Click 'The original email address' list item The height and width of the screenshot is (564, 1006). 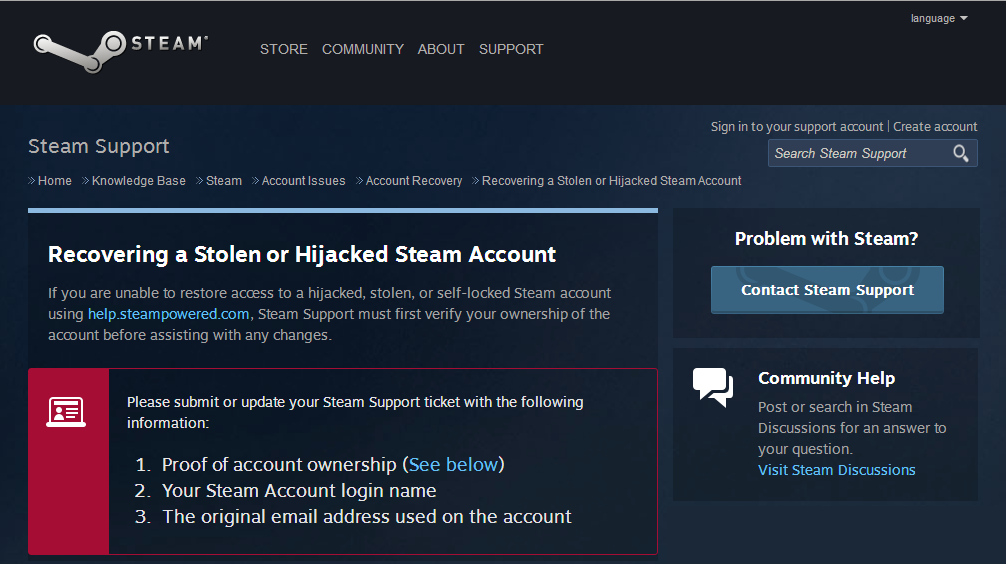tap(366, 517)
